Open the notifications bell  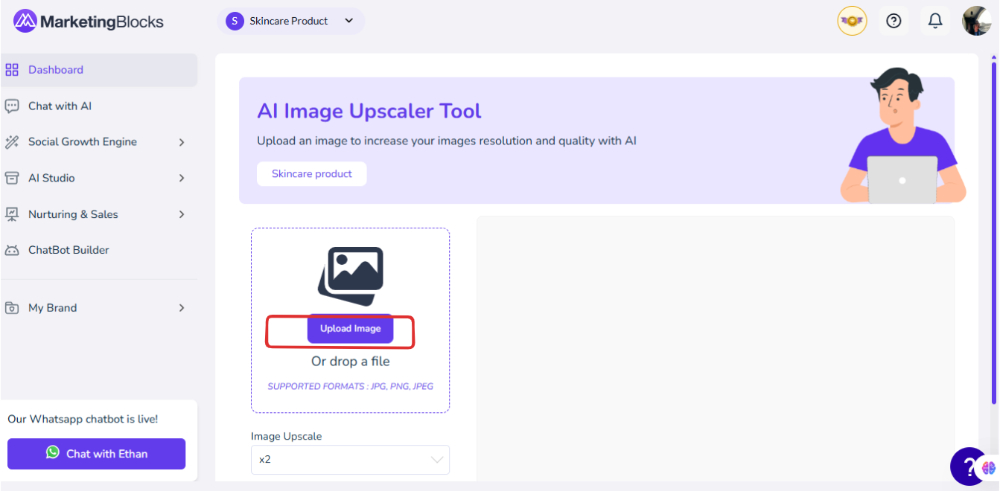pyautogui.click(x=935, y=21)
